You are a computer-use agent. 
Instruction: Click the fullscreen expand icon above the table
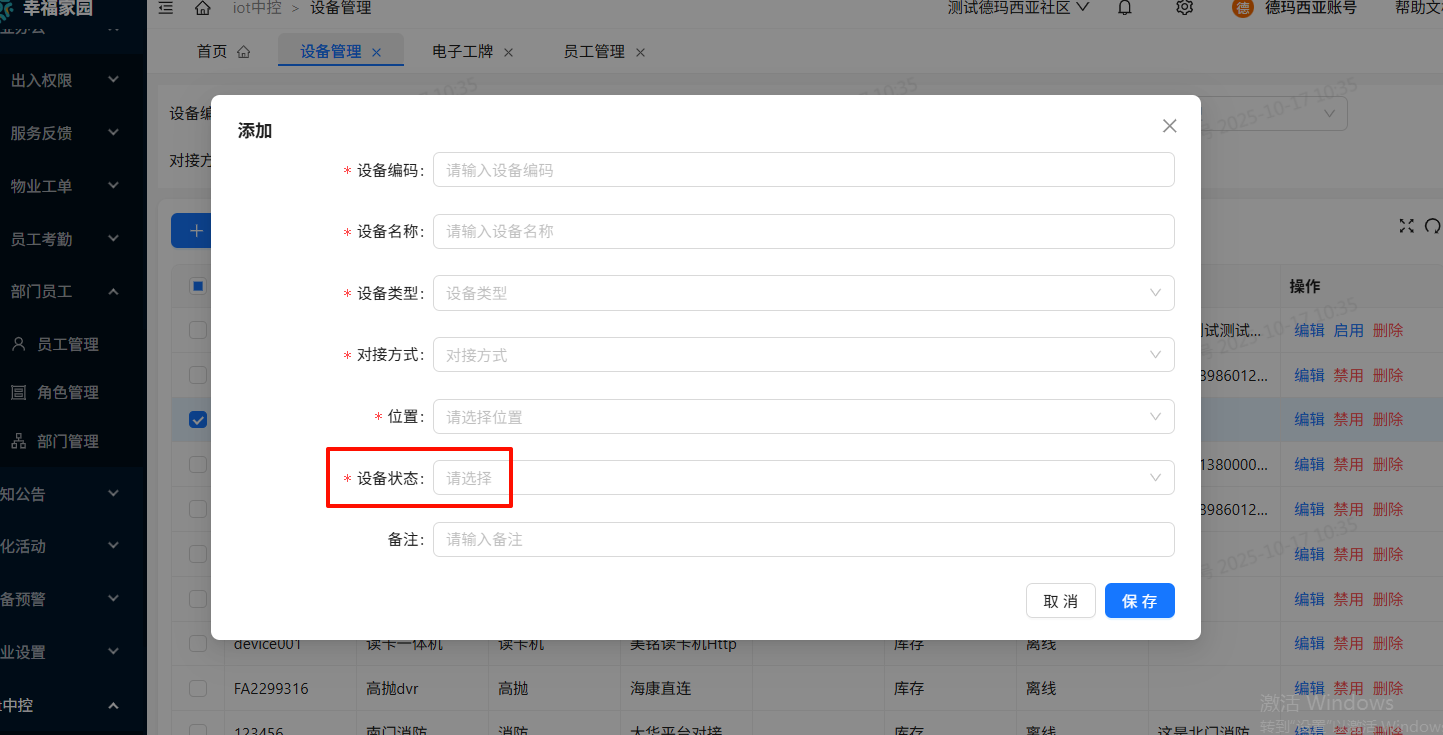(x=1406, y=226)
